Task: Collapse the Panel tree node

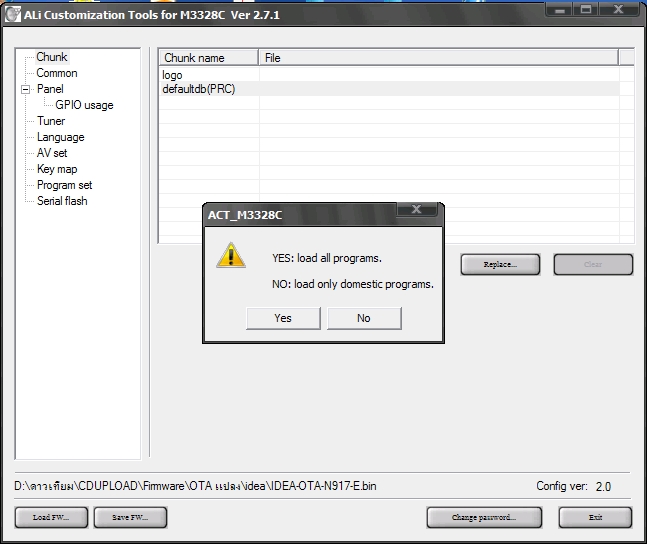Action: (x=26, y=89)
